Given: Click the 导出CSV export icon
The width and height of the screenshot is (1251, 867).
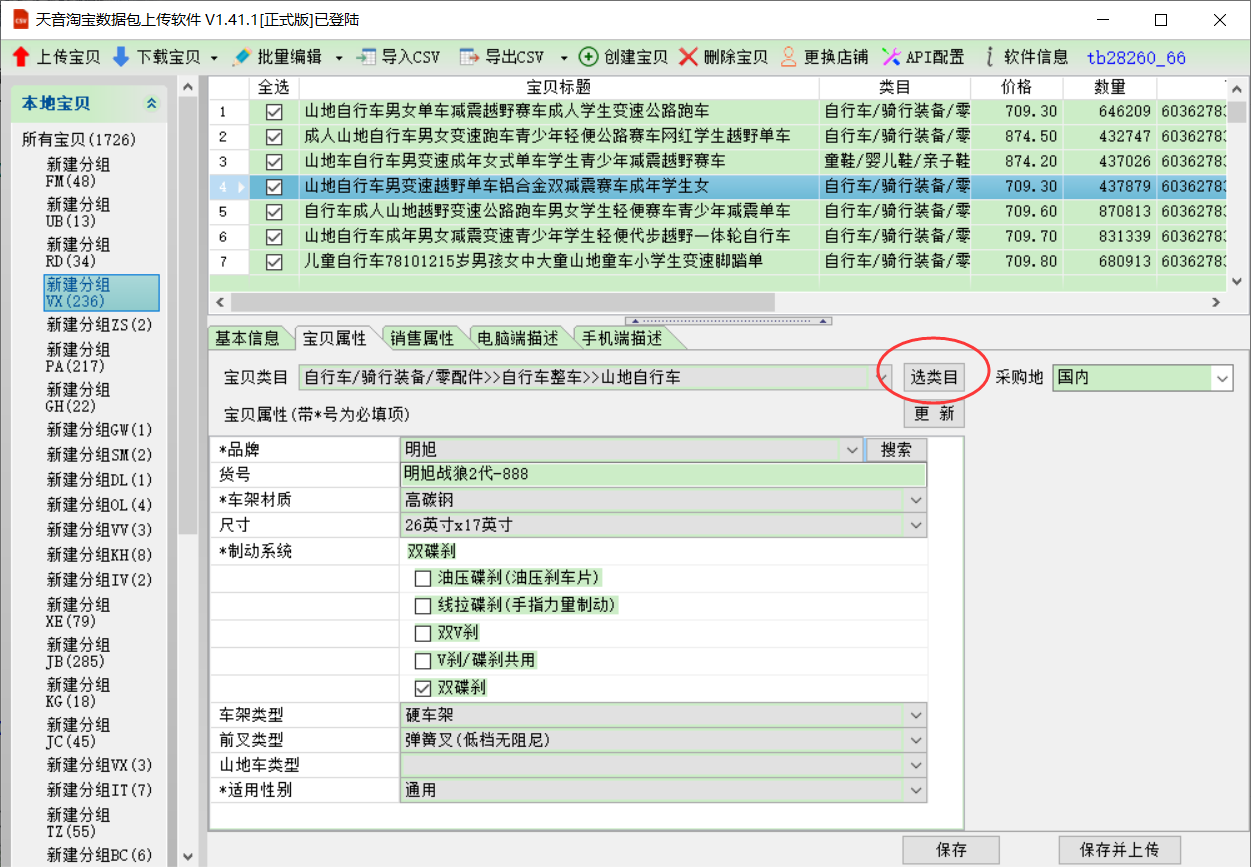Looking at the screenshot, I should (470, 57).
